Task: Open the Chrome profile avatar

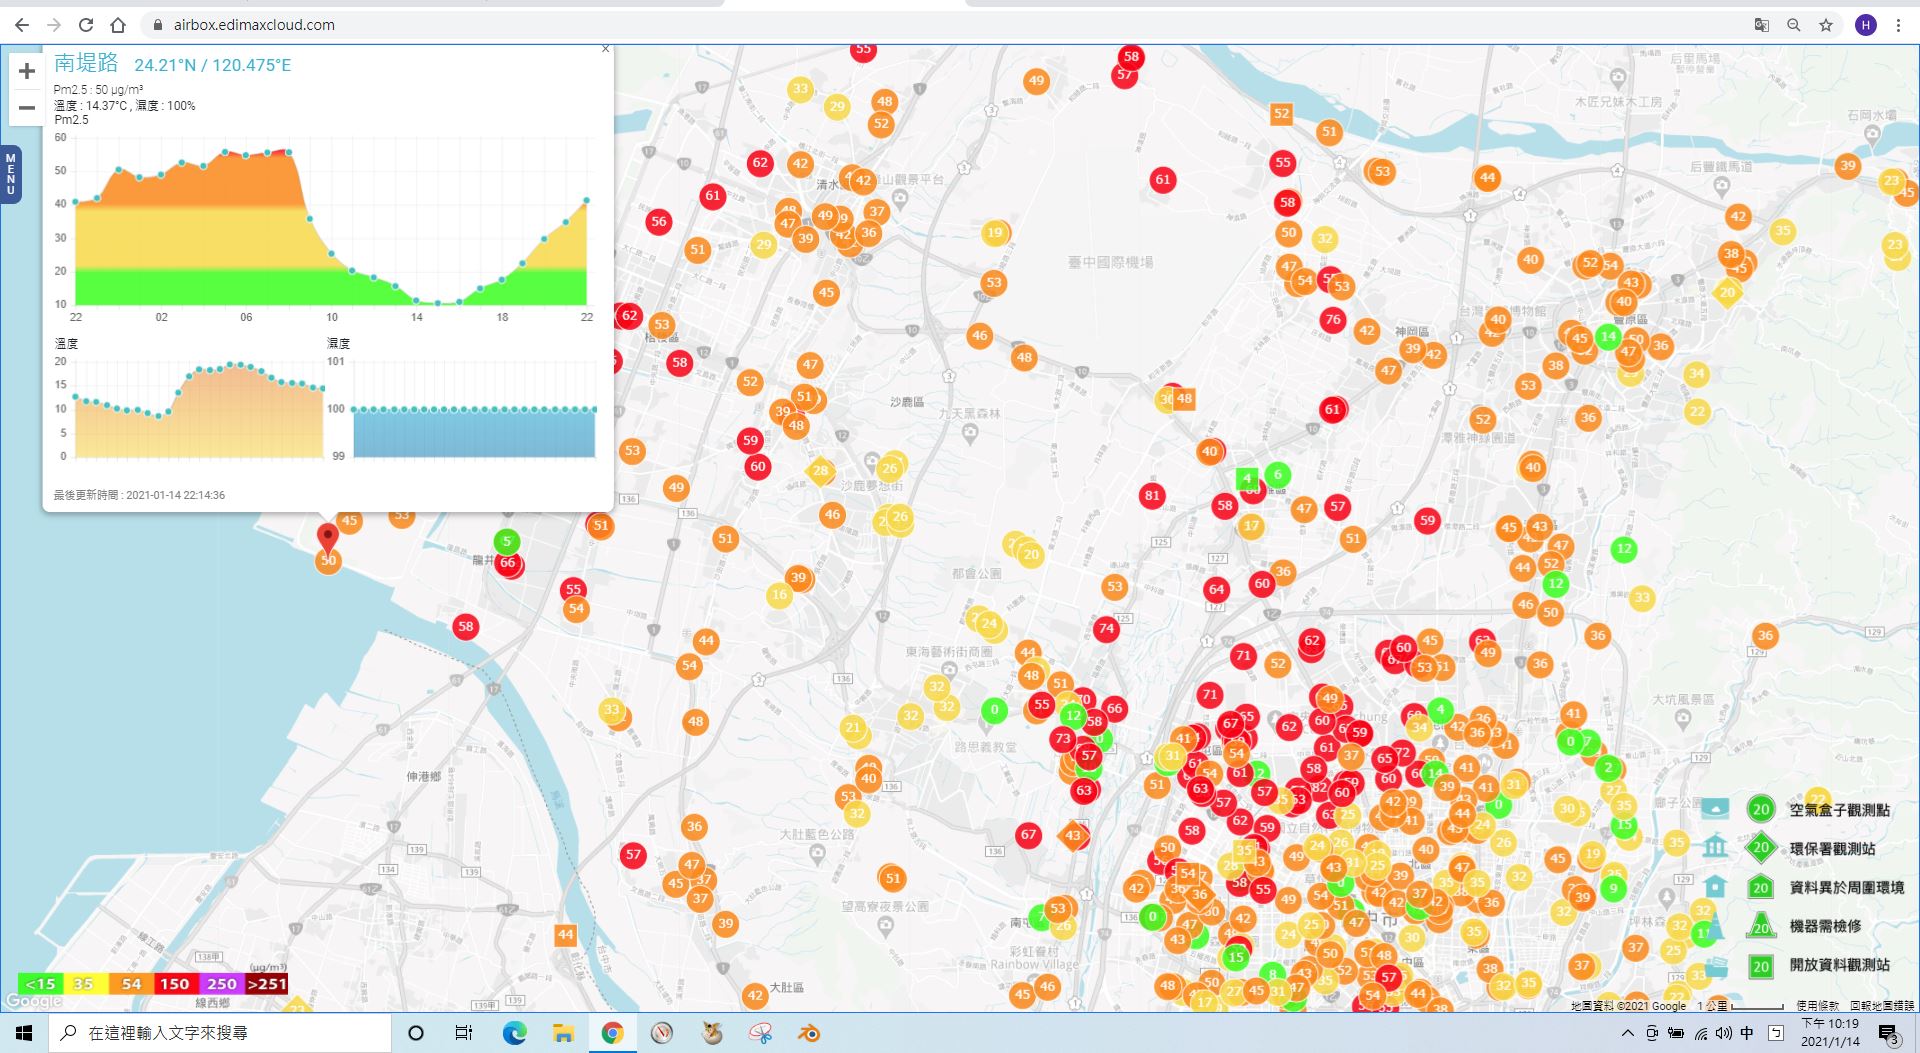Action: tap(1865, 25)
